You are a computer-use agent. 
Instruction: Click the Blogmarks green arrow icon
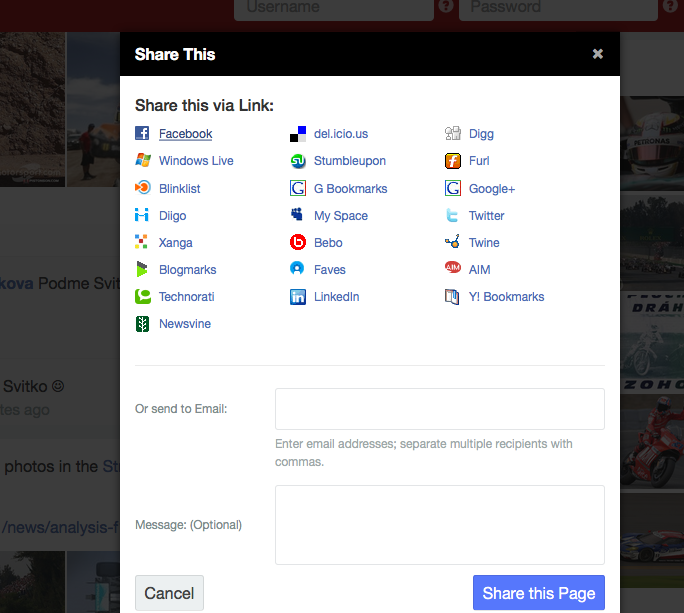pyautogui.click(x=142, y=269)
